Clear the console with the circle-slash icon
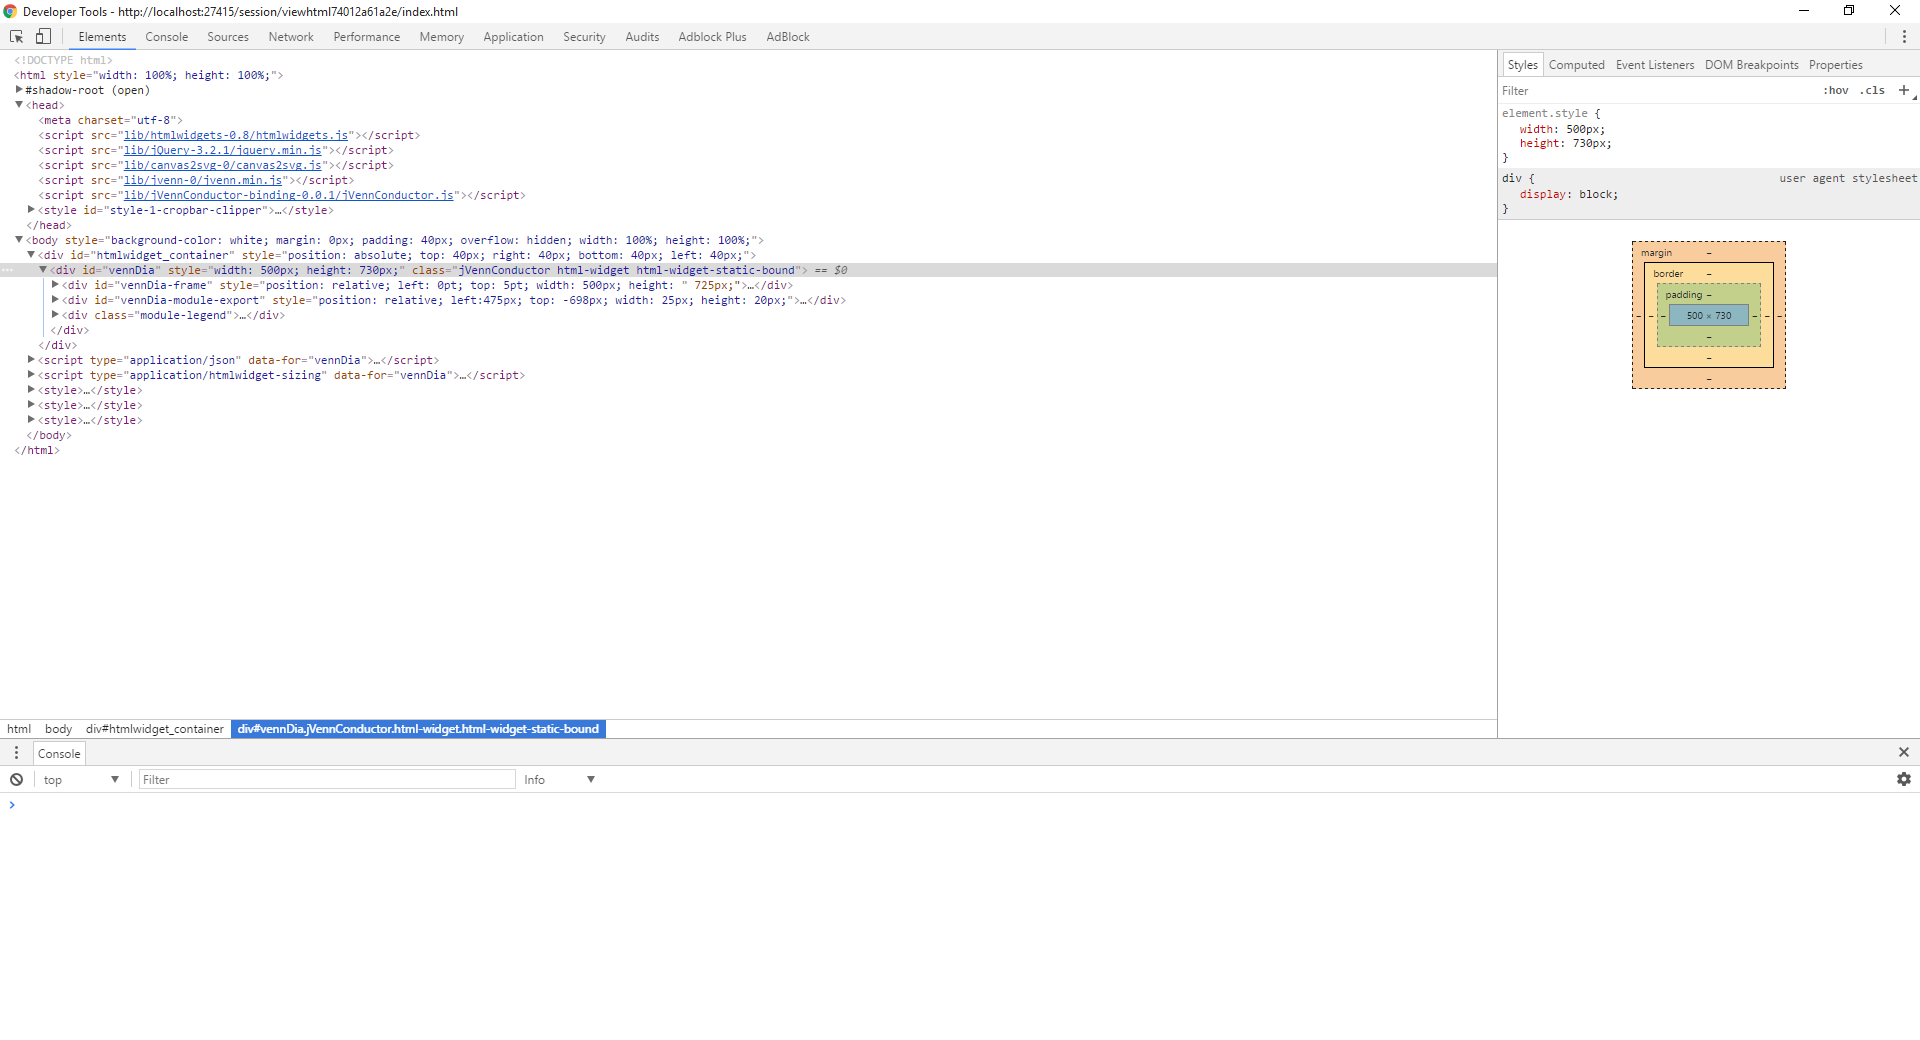The height and width of the screenshot is (1040, 1920). tap(17, 779)
